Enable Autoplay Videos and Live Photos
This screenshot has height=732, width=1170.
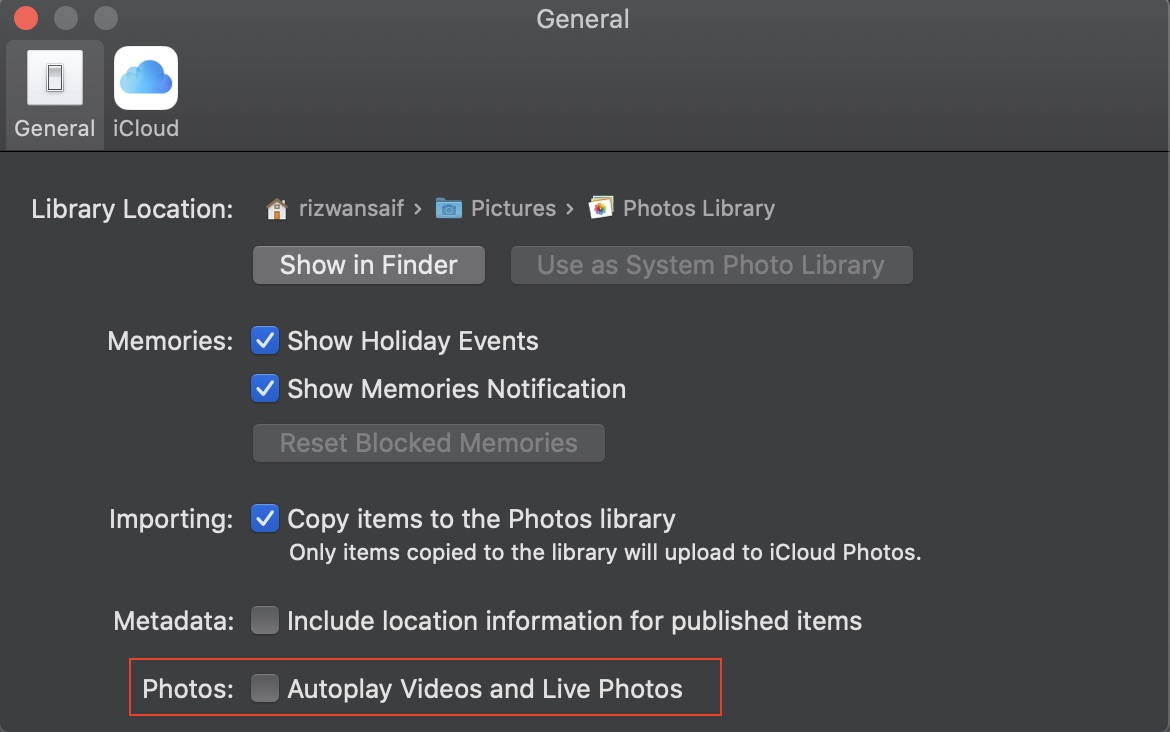pyautogui.click(x=265, y=688)
